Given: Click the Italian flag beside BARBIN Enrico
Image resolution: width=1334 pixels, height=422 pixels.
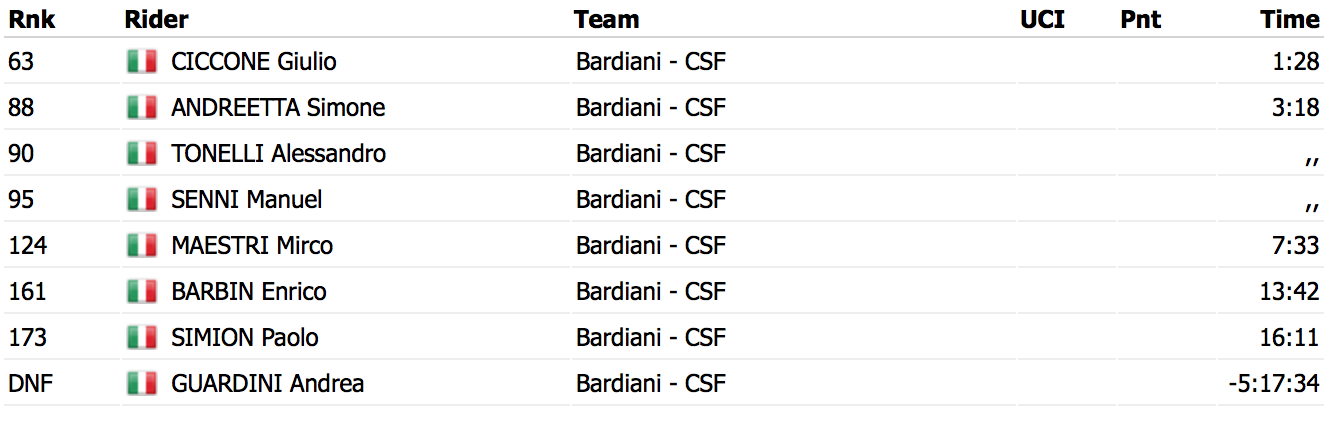Looking at the screenshot, I should pyautogui.click(x=142, y=292).
